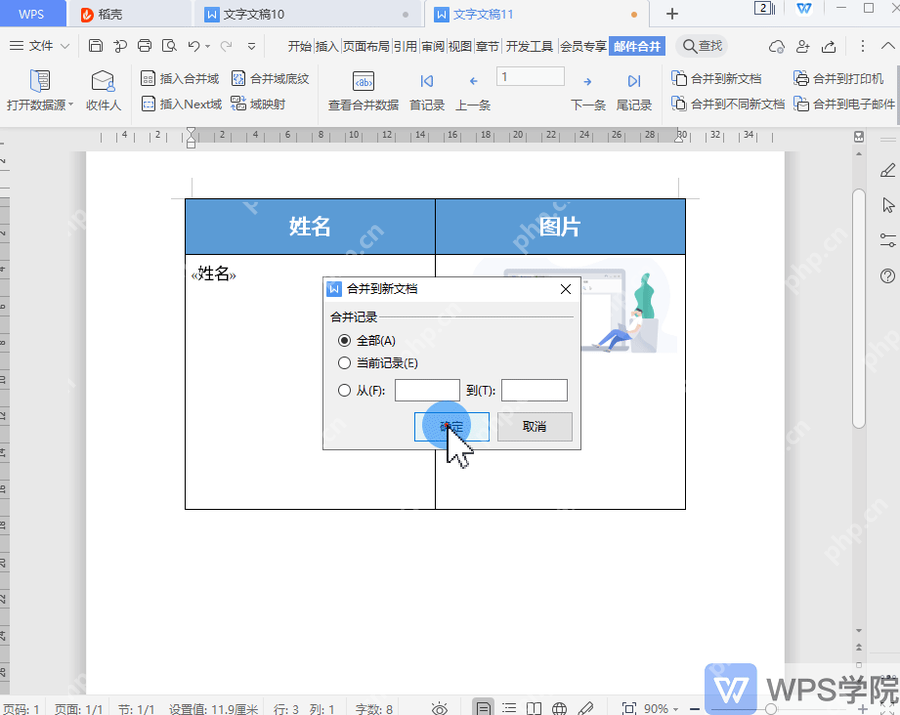900x715 pixels.
Task: Switch to Insert (插入) ribbon tab
Action: pyautogui.click(x=327, y=46)
